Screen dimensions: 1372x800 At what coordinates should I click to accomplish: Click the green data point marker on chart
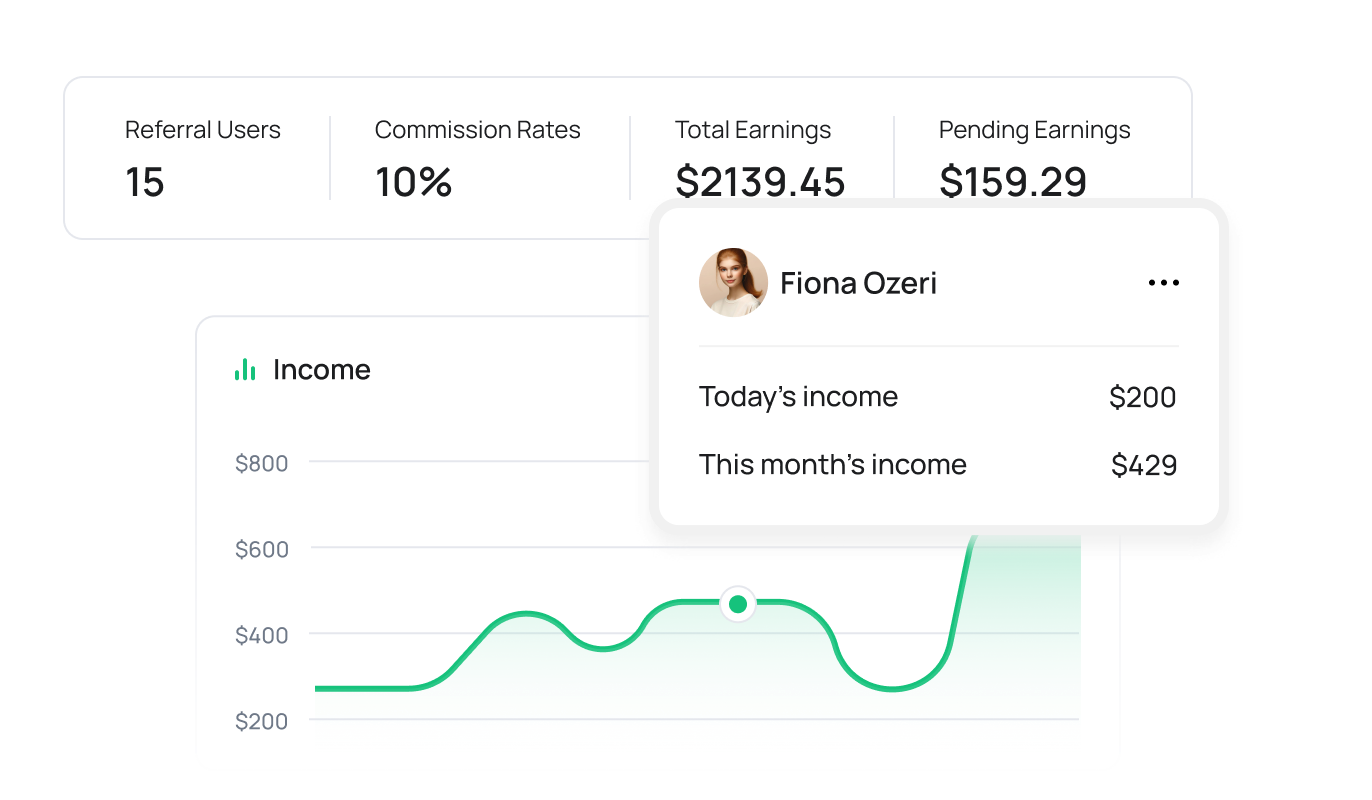[x=738, y=604]
